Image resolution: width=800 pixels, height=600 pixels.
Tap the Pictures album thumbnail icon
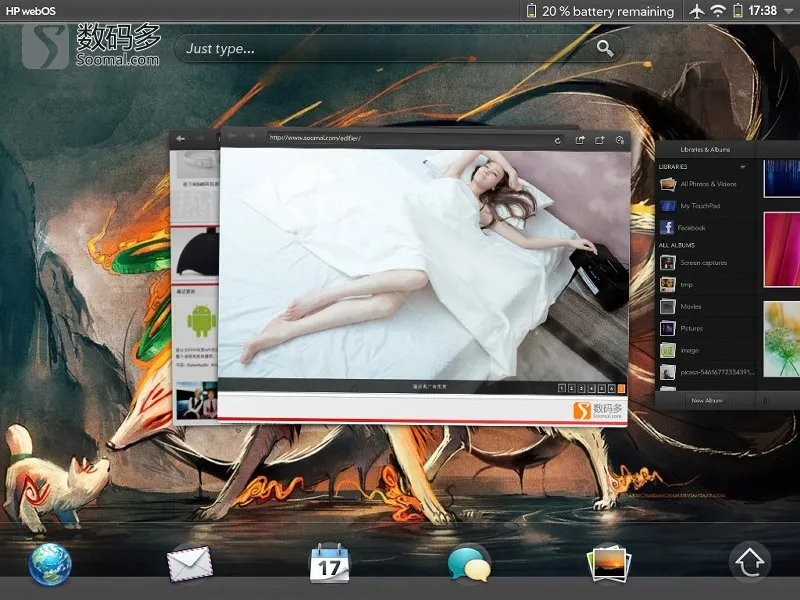click(x=667, y=329)
